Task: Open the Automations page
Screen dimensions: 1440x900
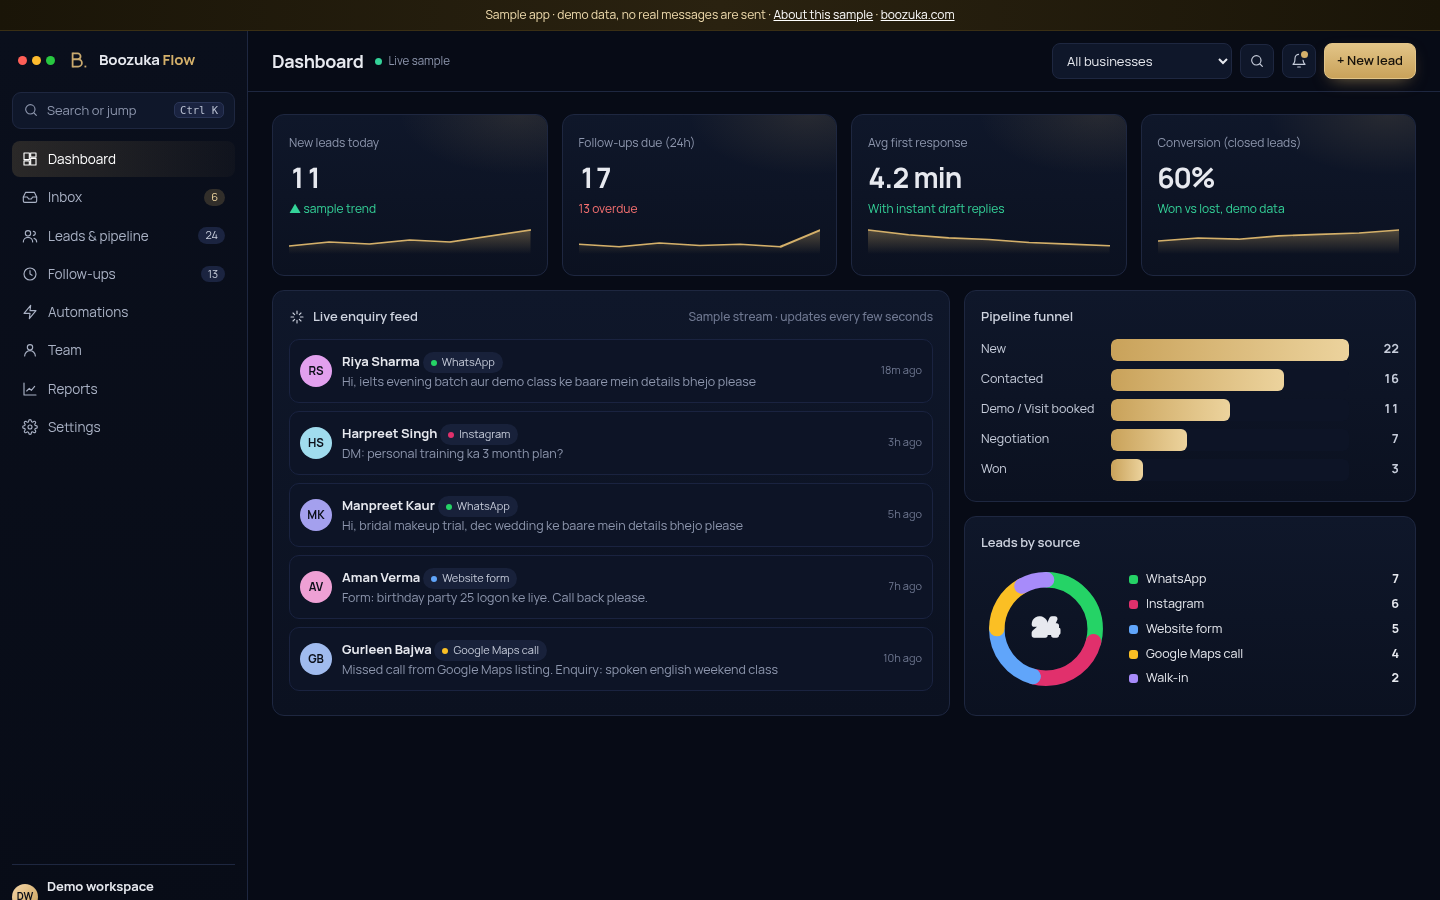Action: coord(123,312)
